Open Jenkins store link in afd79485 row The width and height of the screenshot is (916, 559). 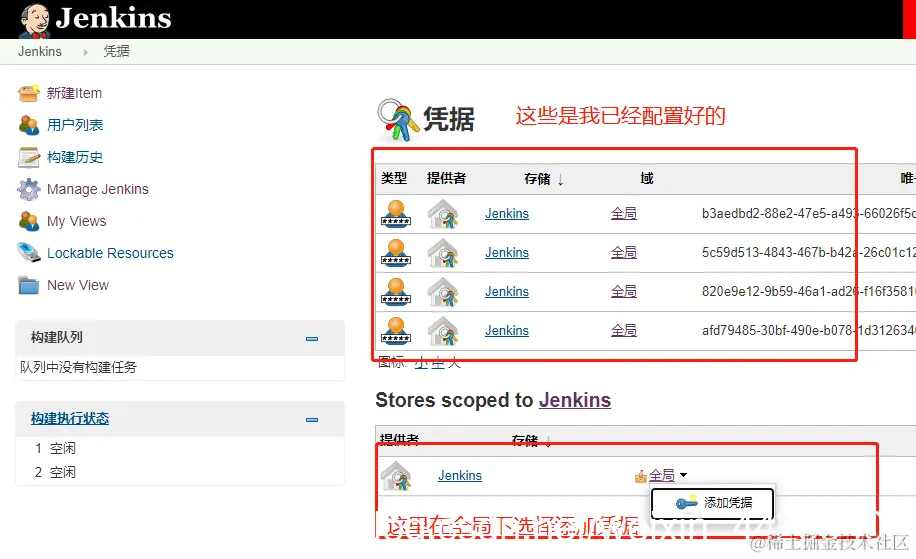[506, 331]
